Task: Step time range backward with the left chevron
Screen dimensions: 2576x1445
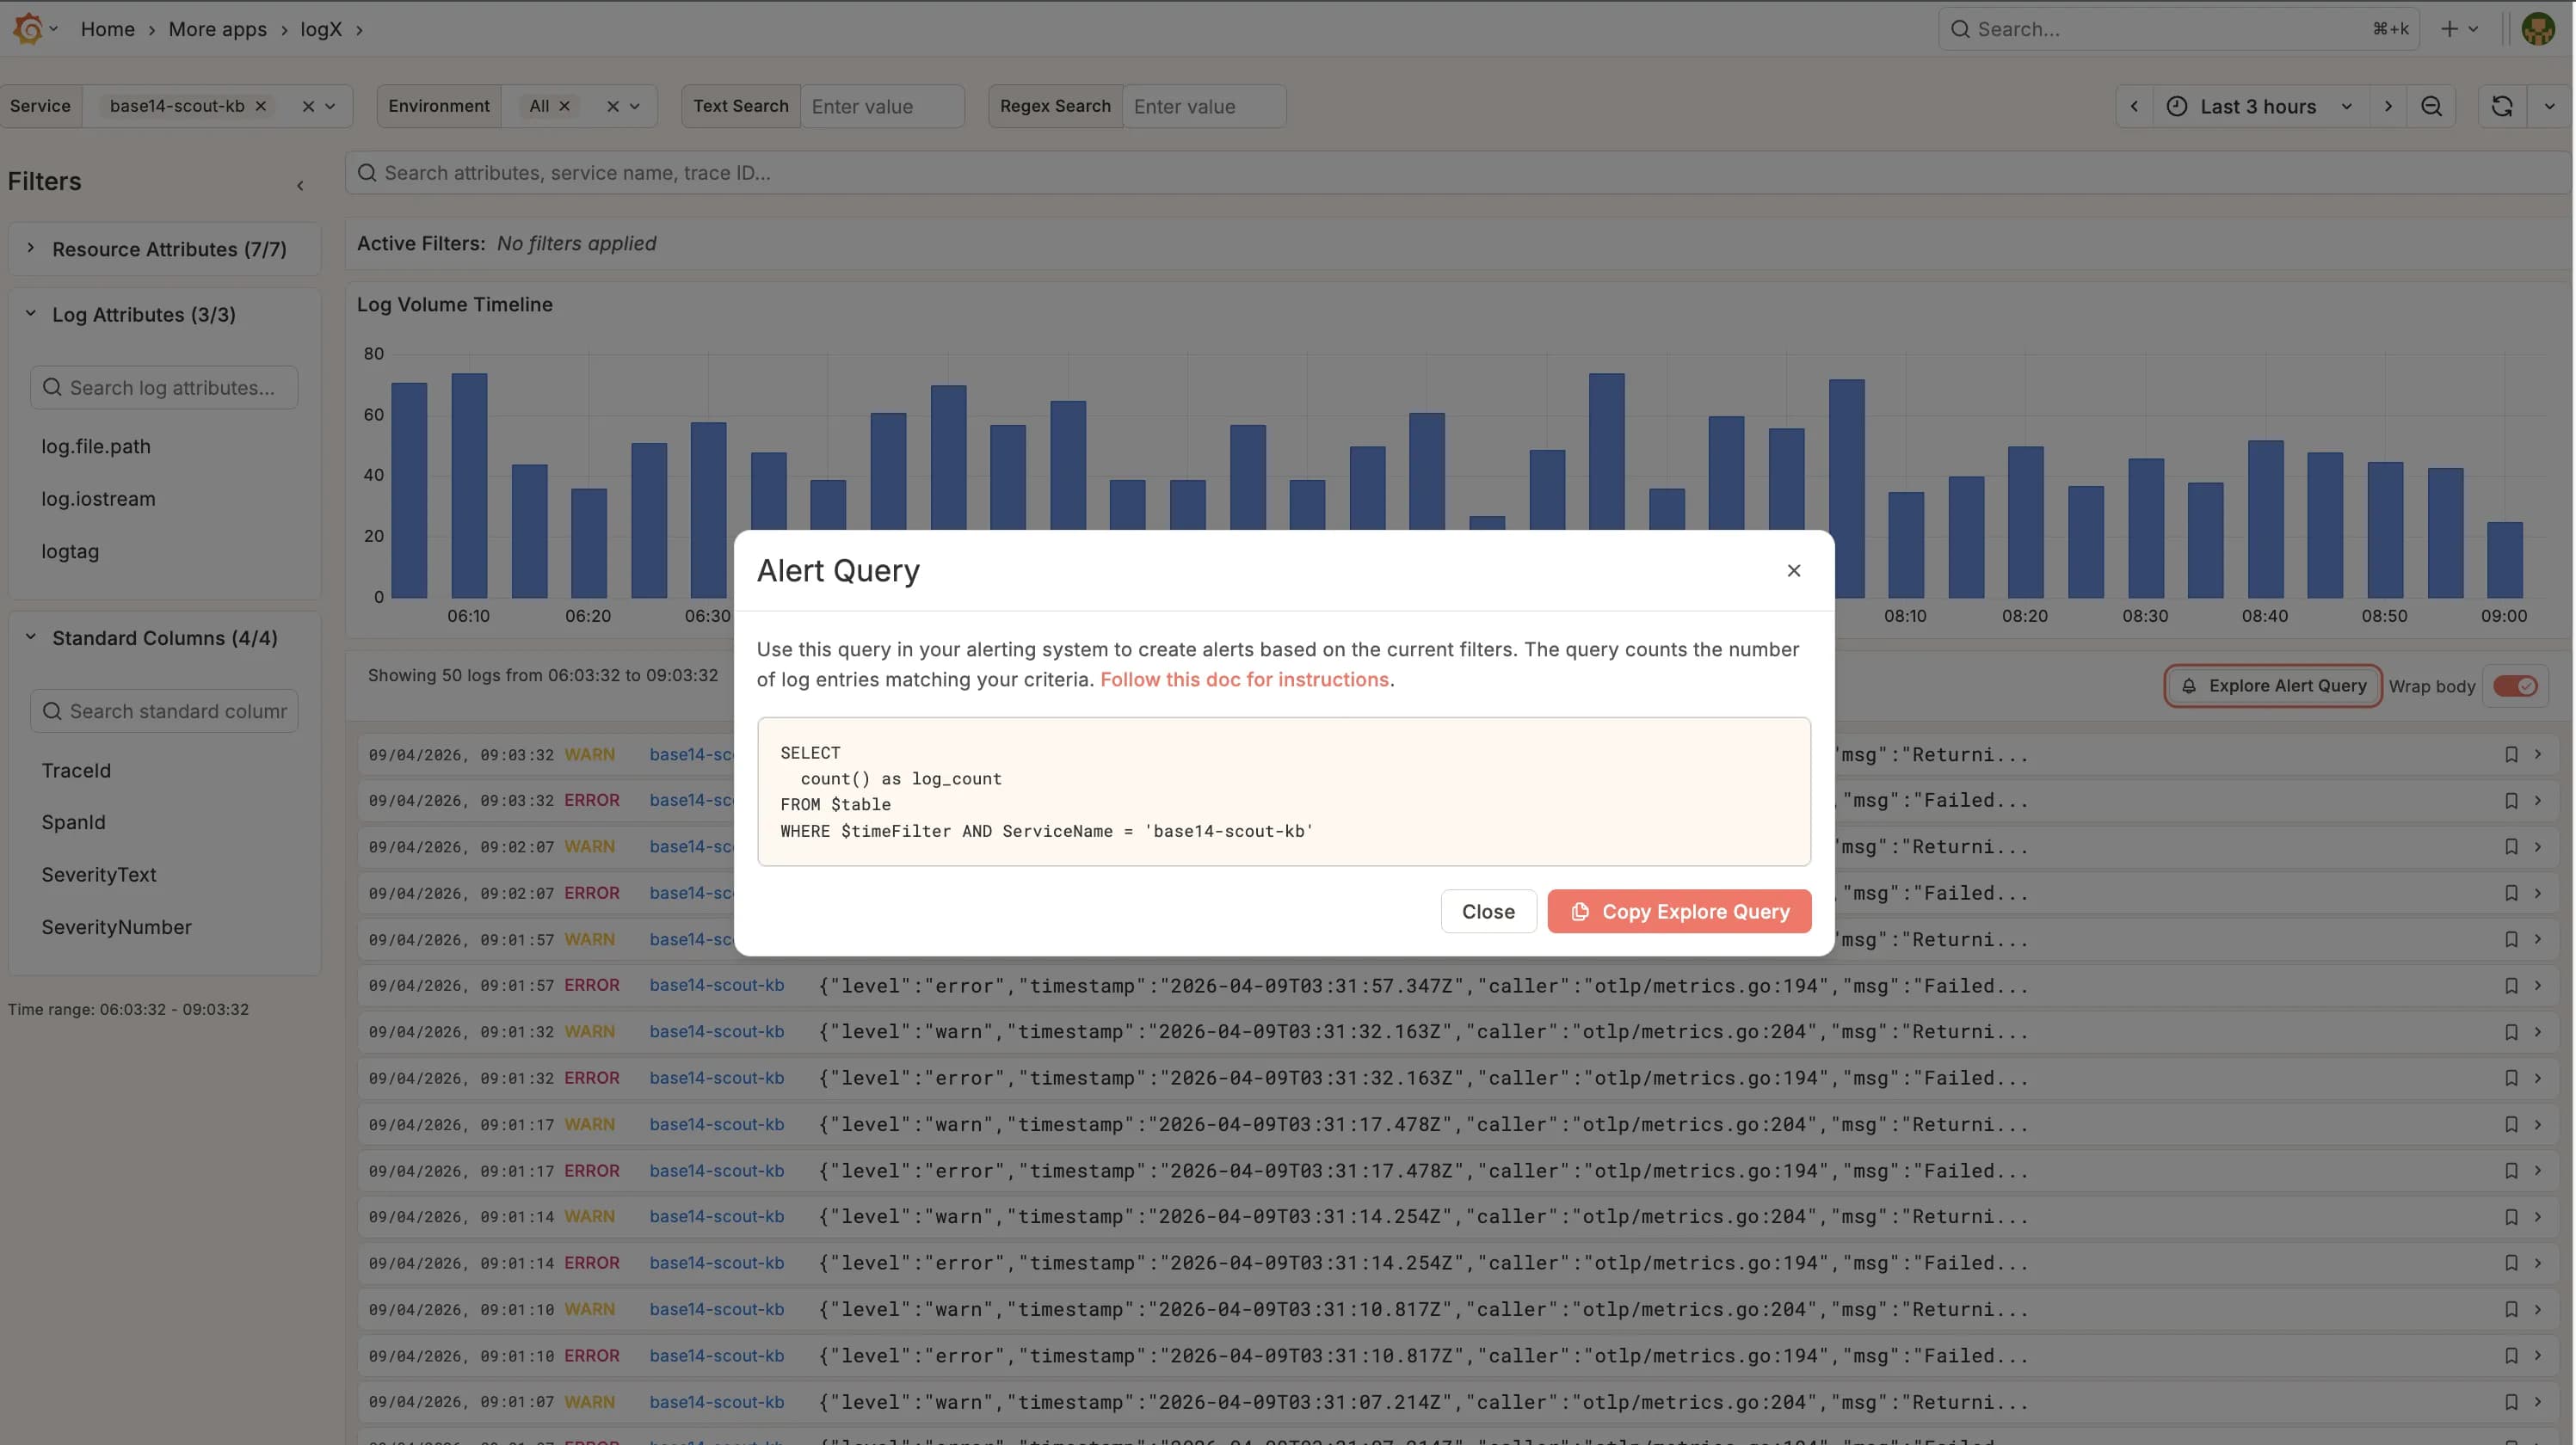Action: pyautogui.click(x=2135, y=106)
